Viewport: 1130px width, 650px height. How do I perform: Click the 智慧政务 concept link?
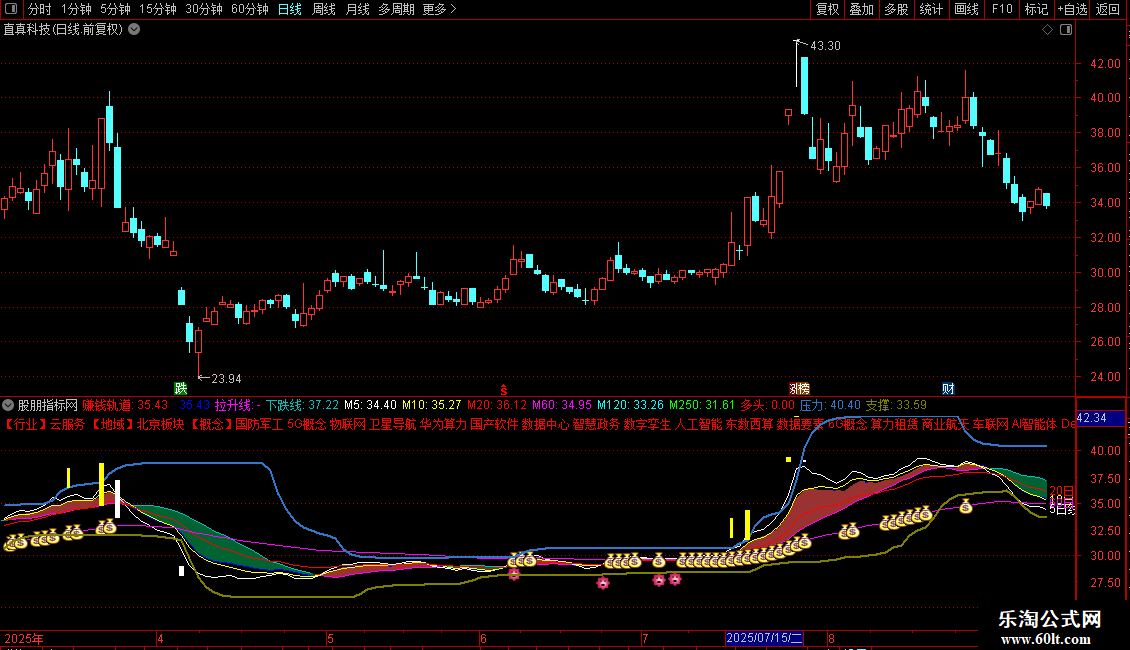pyautogui.click(x=596, y=424)
